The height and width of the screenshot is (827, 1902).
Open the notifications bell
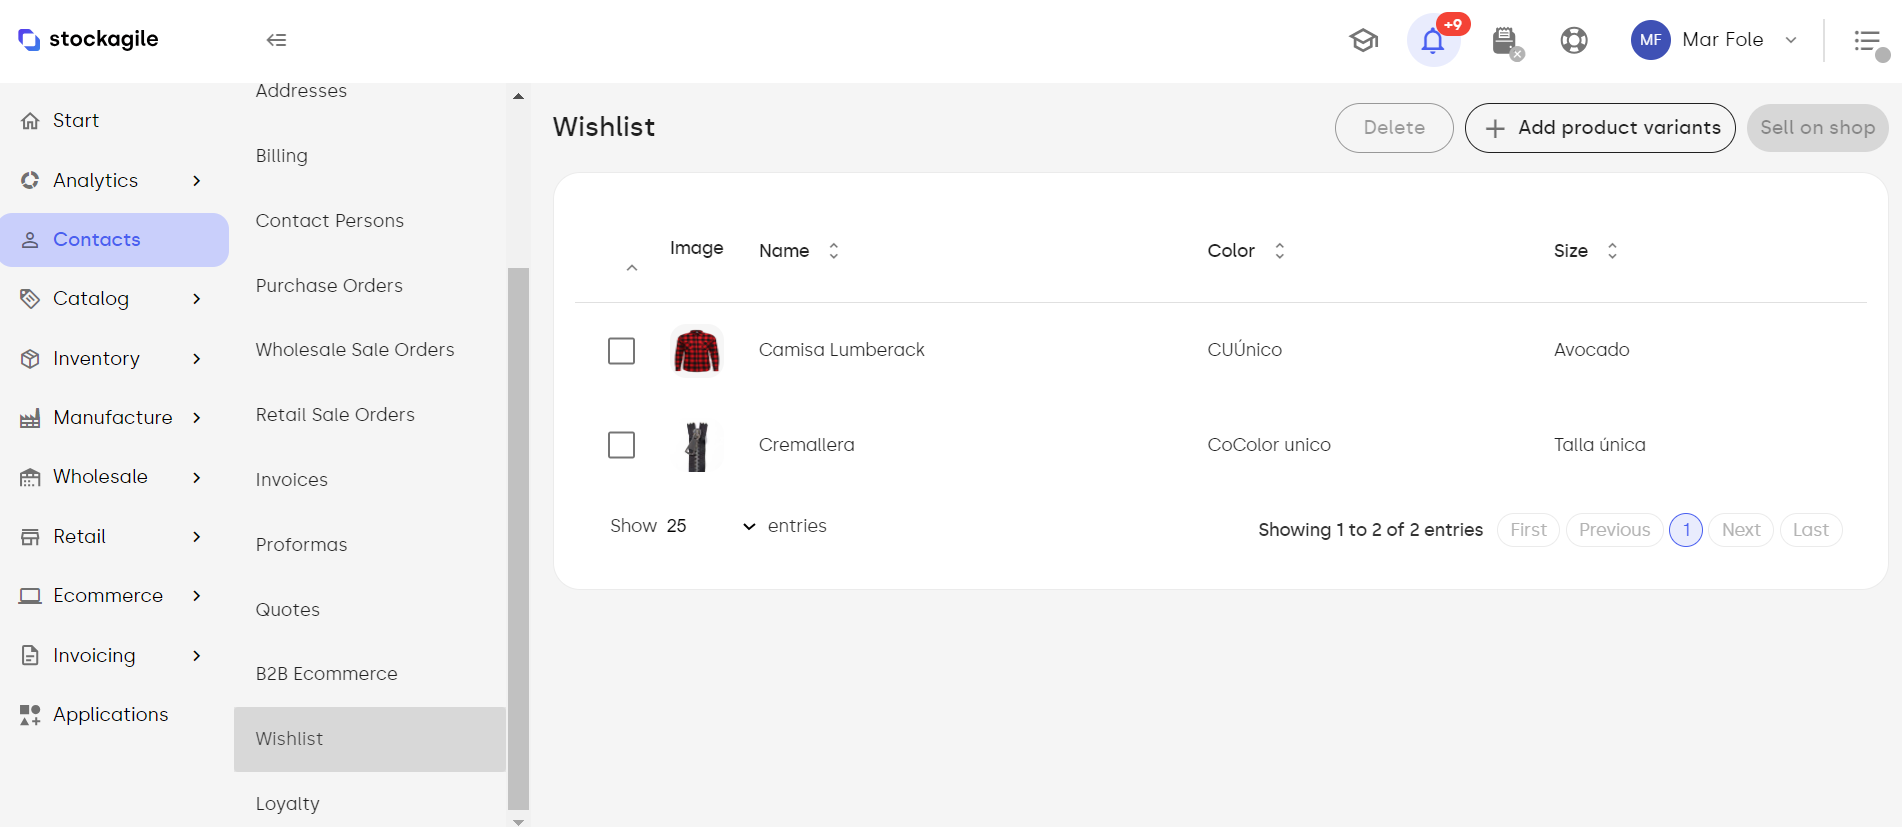pos(1433,41)
